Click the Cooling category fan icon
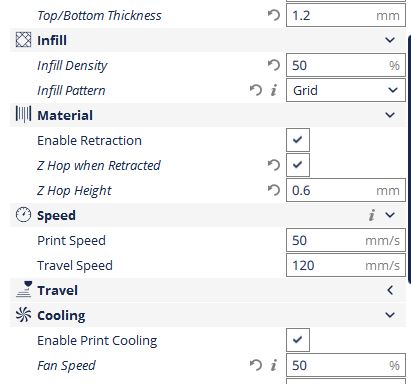This screenshot has height=384, width=411. pyautogui.click(x=23, y=315)
